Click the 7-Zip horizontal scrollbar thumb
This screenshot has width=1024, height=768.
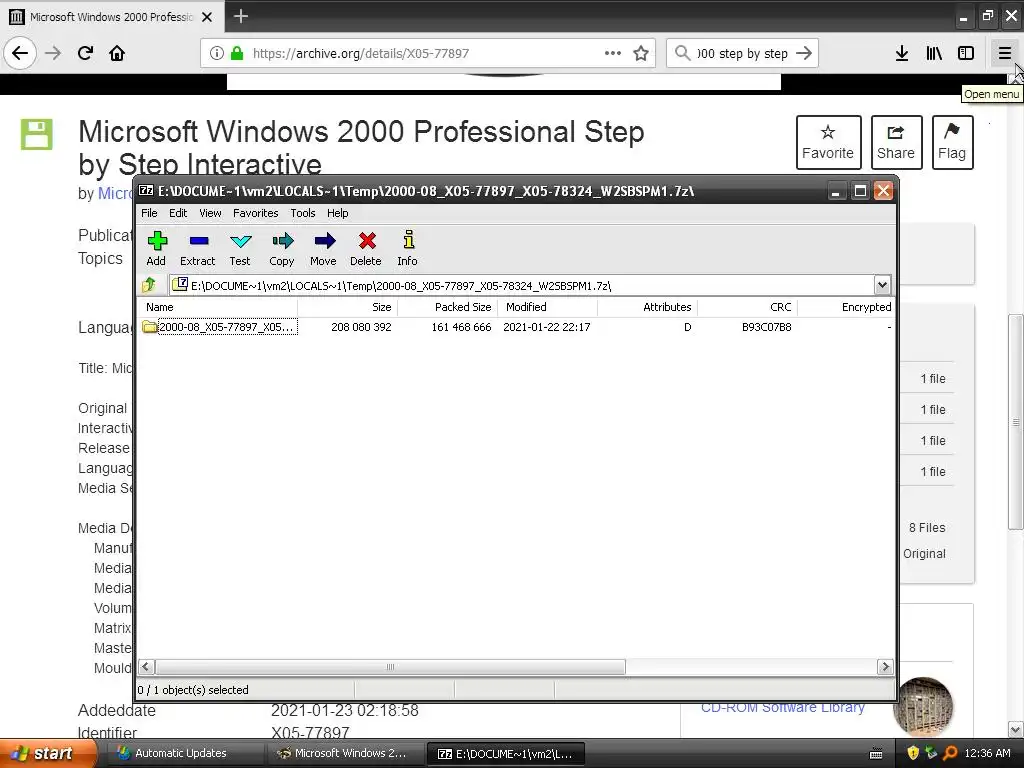[x=391, y=667]
